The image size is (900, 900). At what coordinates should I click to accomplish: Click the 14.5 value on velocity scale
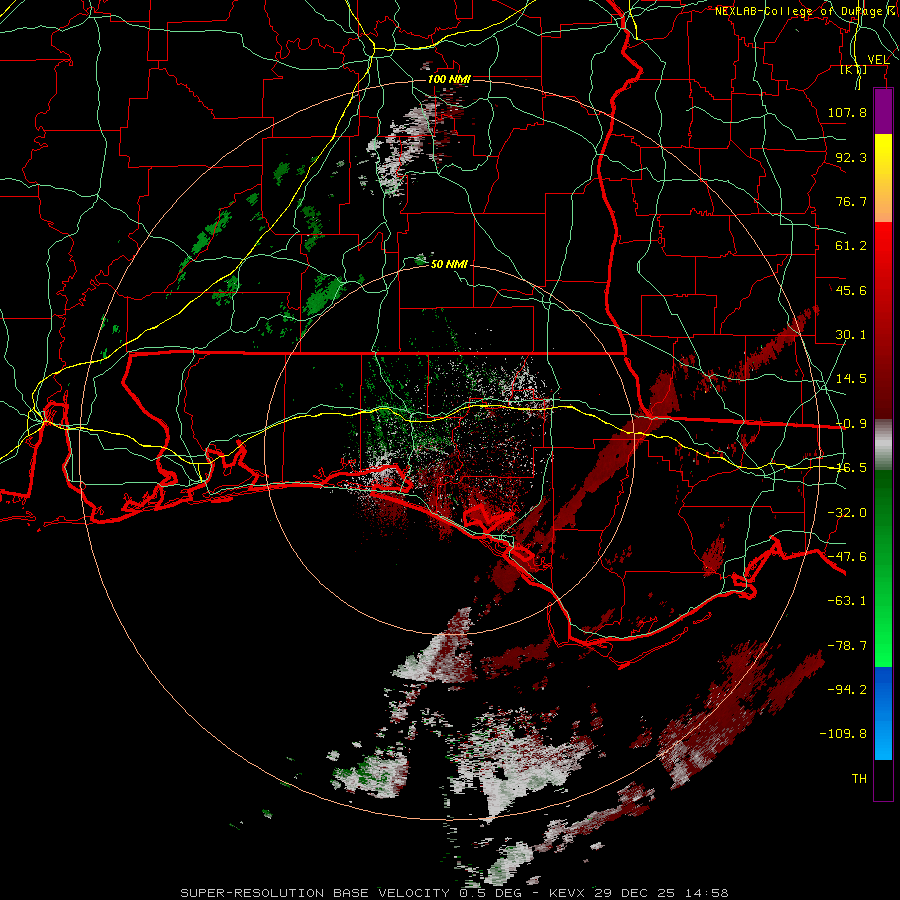[x=851, y=379]
